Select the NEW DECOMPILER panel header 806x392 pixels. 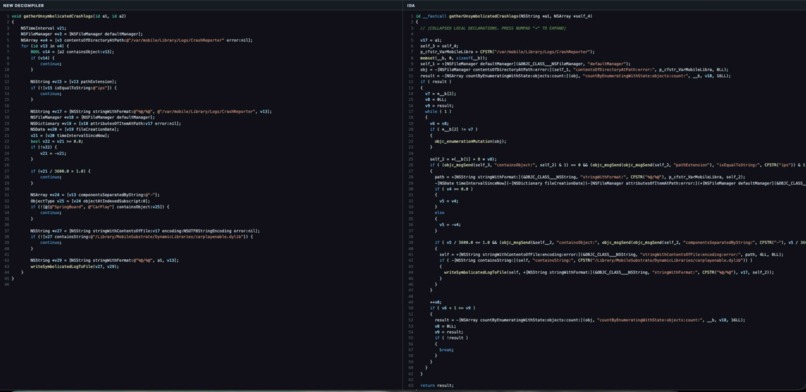coord(24,6)
